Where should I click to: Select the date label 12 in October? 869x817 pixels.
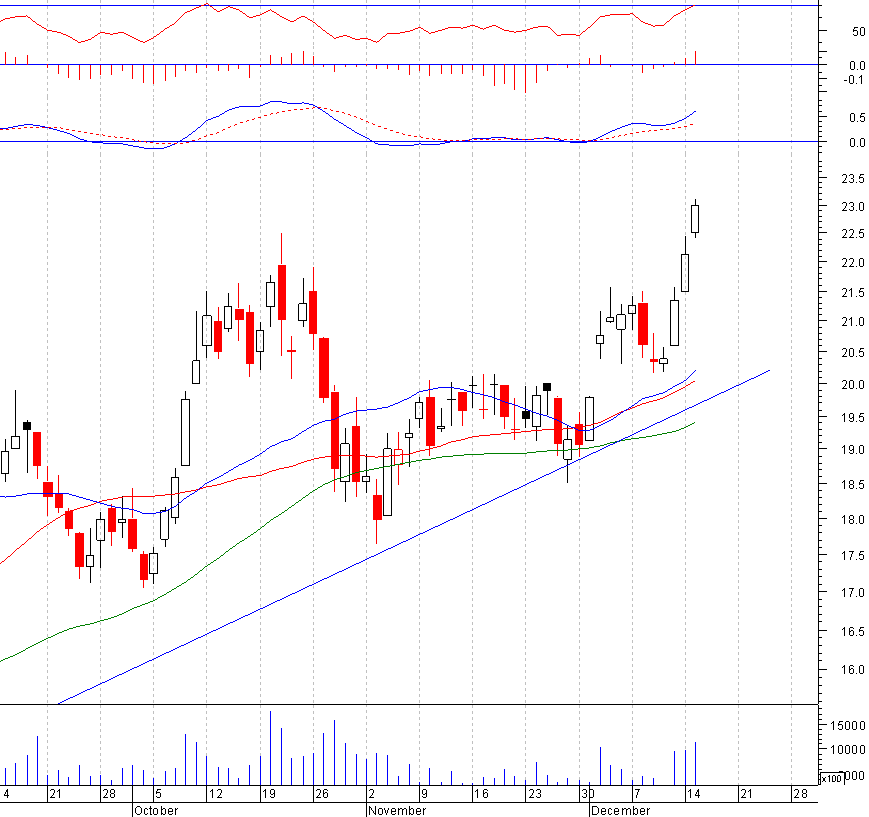coord(215,794)
